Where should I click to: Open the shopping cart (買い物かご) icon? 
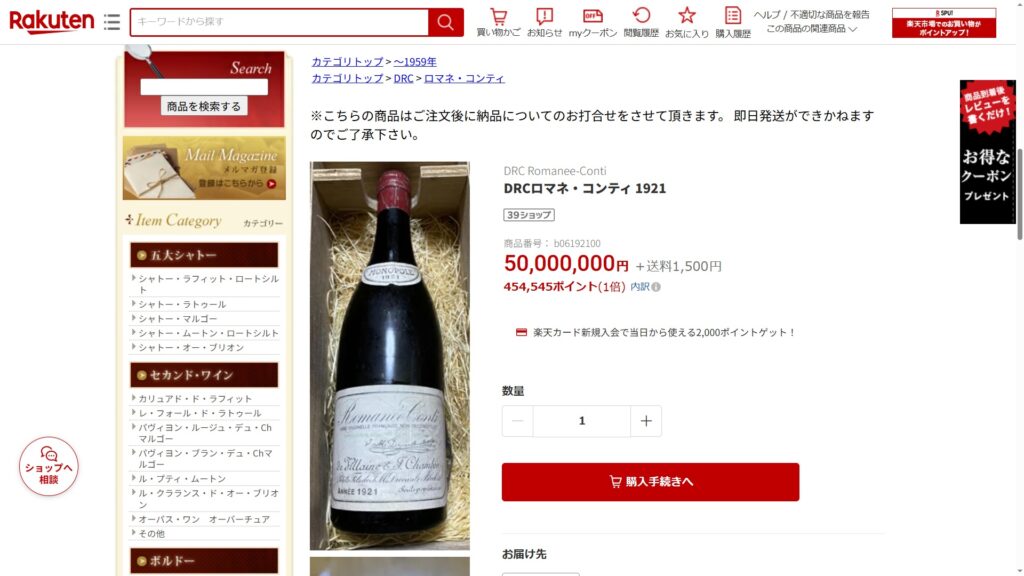pyautogui.click(x=498, y=22)
